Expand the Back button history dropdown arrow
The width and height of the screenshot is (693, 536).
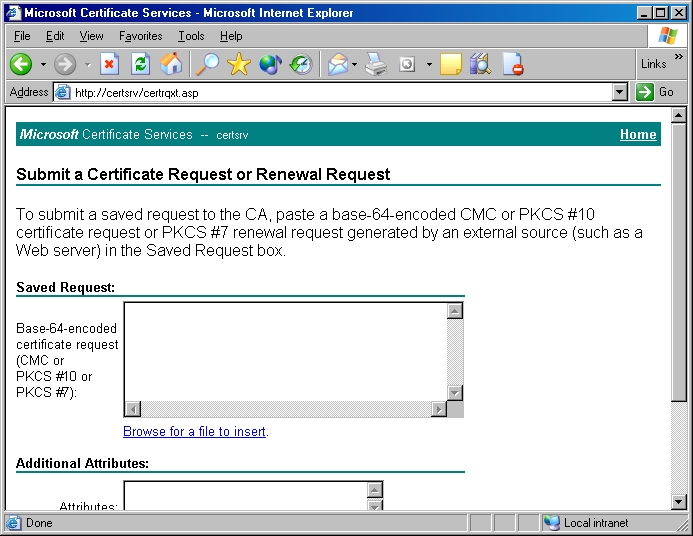pyautogui.click(x=43, y=65)
